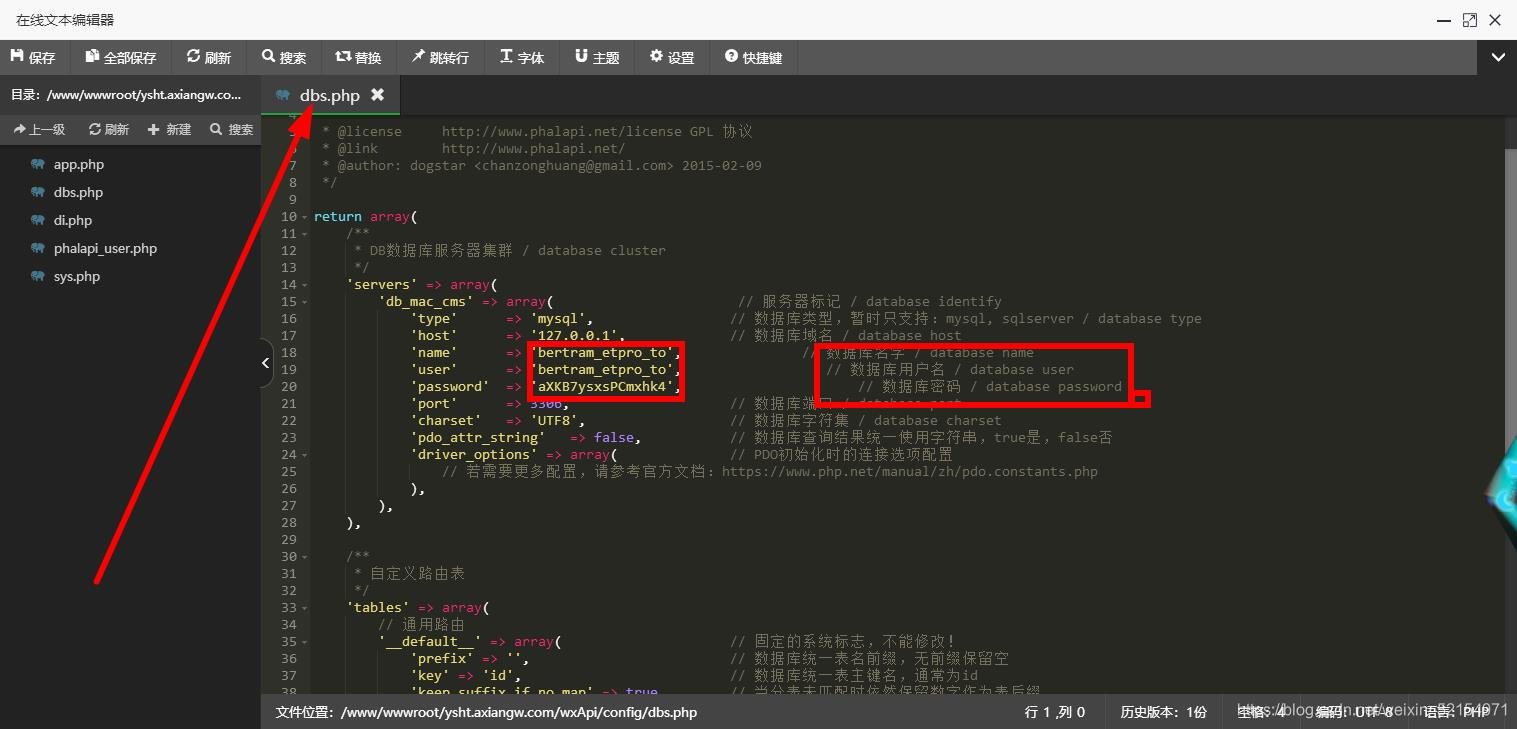The width and height of the screenshot is (1517, 729).
Task: Use the 跳转行 (Go to line) icon
Action: tap(441, 57)
